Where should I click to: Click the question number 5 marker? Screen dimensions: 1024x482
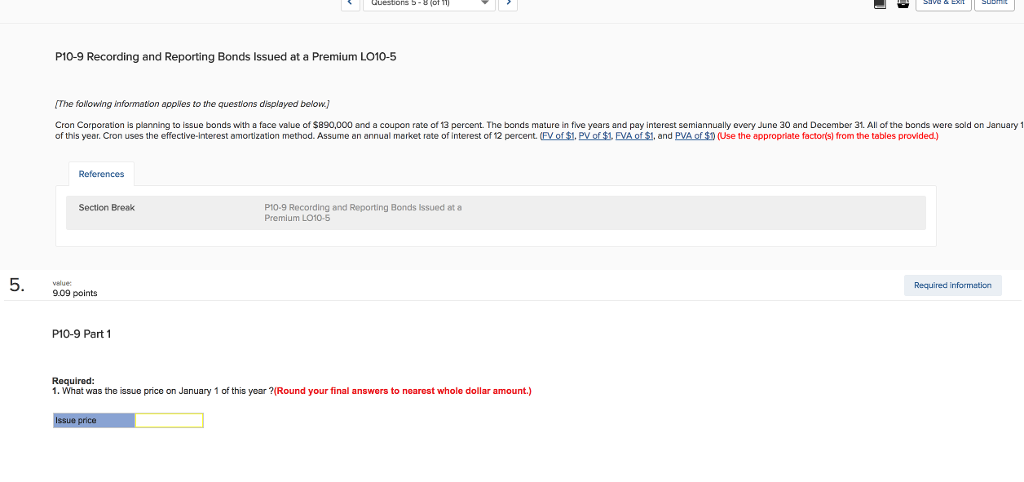pyautogui.click(x=16, y=285)
